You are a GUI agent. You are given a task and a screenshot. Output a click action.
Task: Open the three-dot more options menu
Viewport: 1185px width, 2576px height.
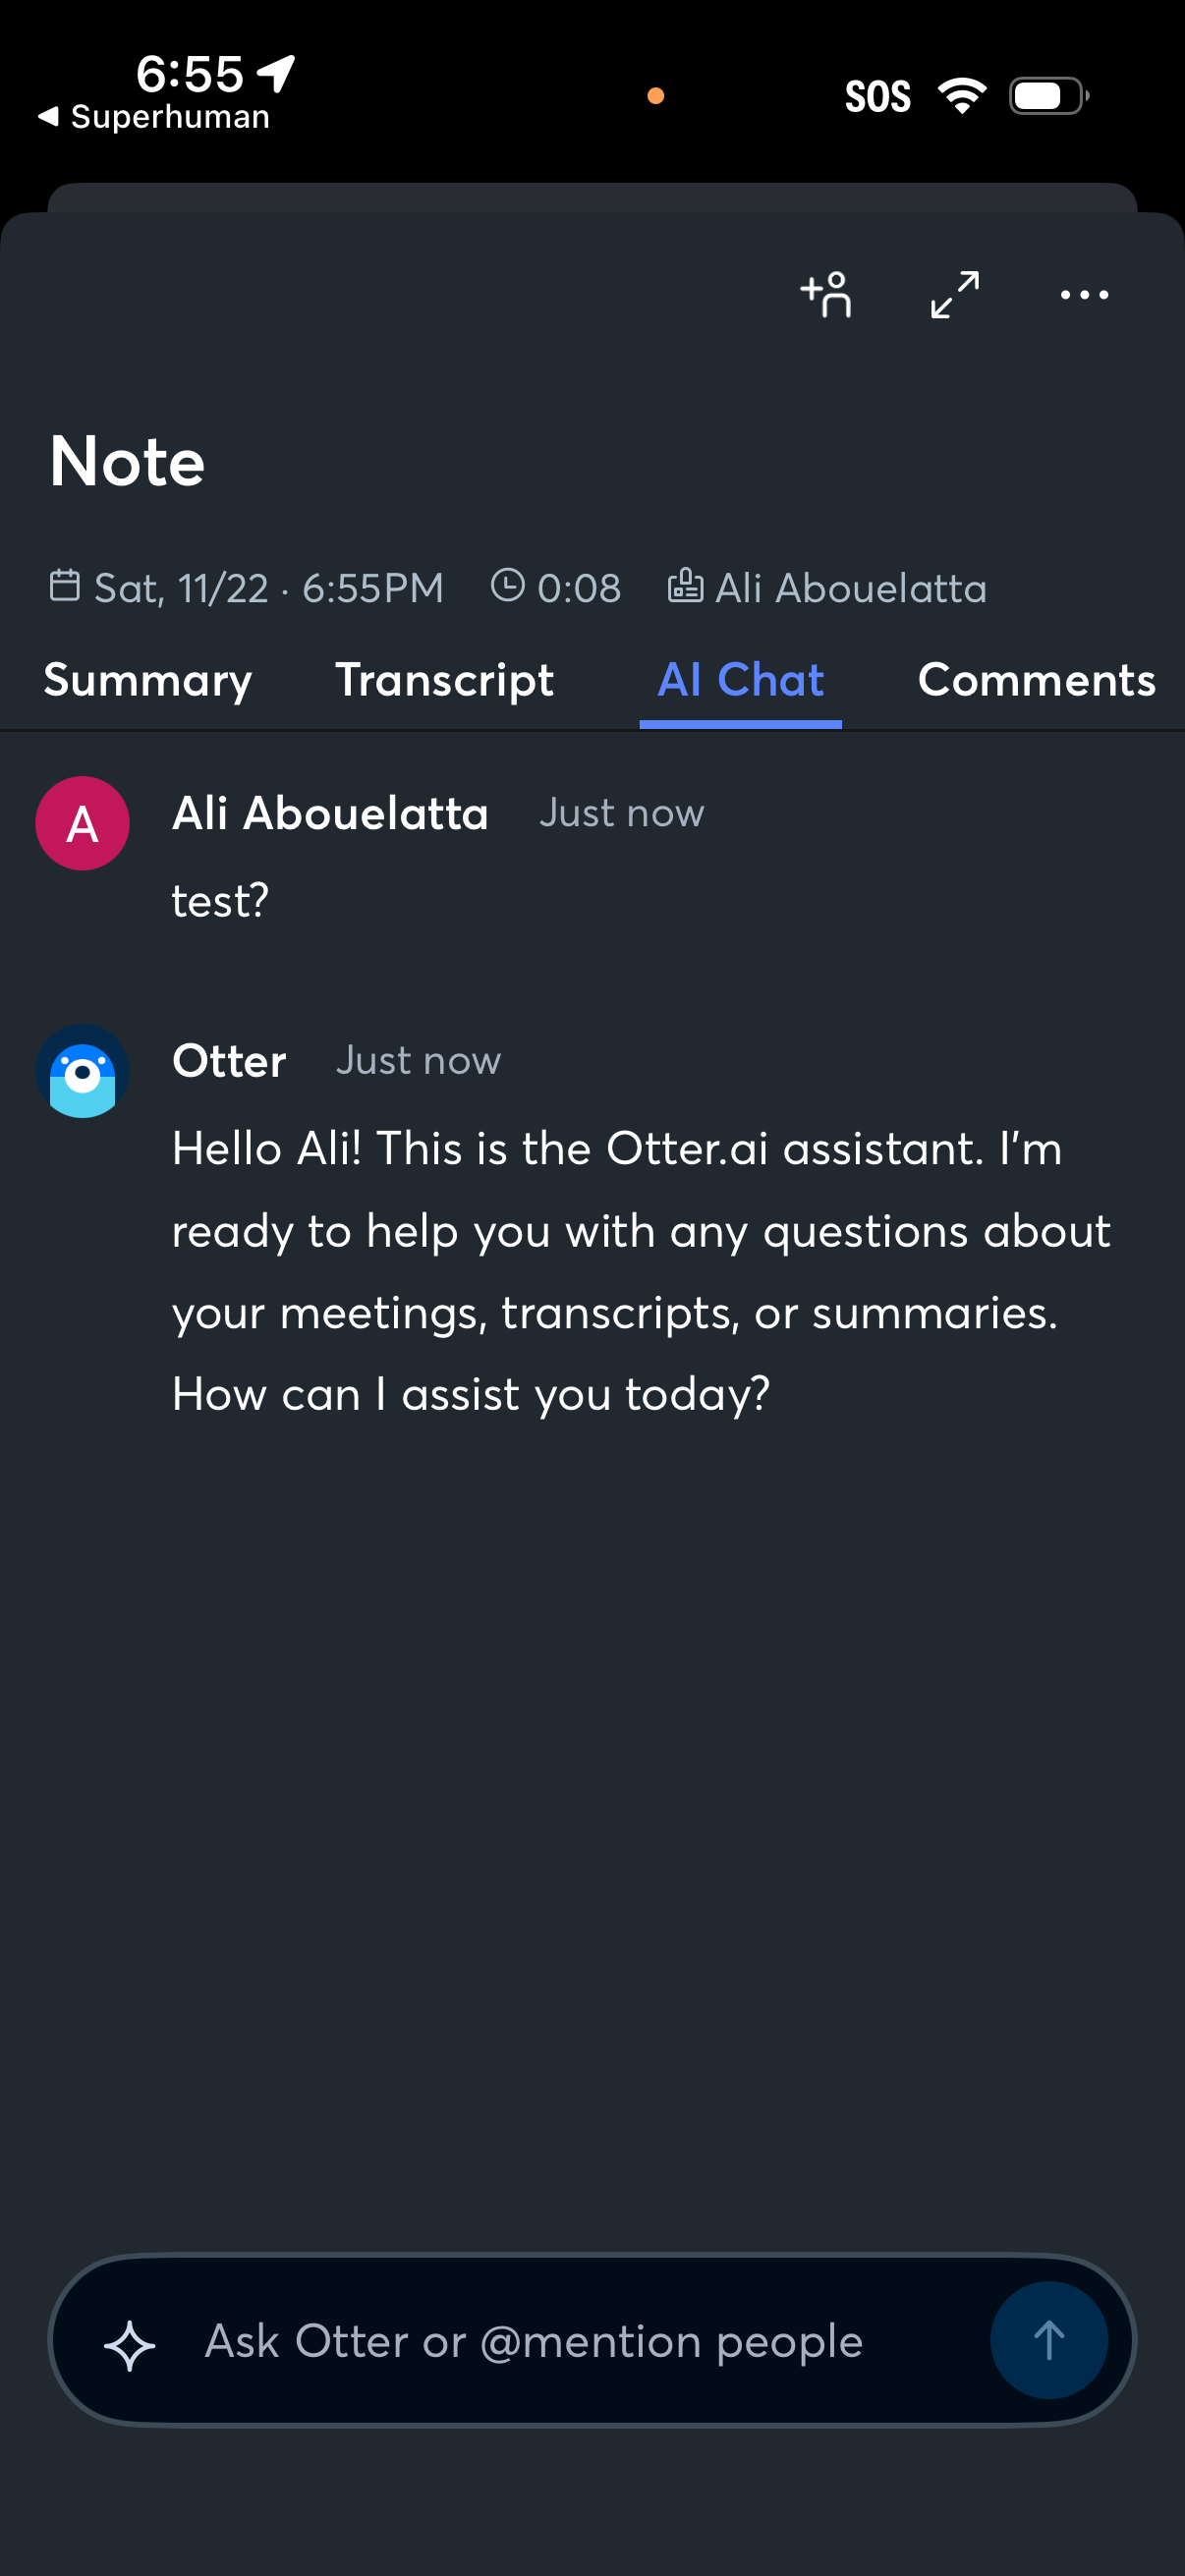pos(1084,295)
